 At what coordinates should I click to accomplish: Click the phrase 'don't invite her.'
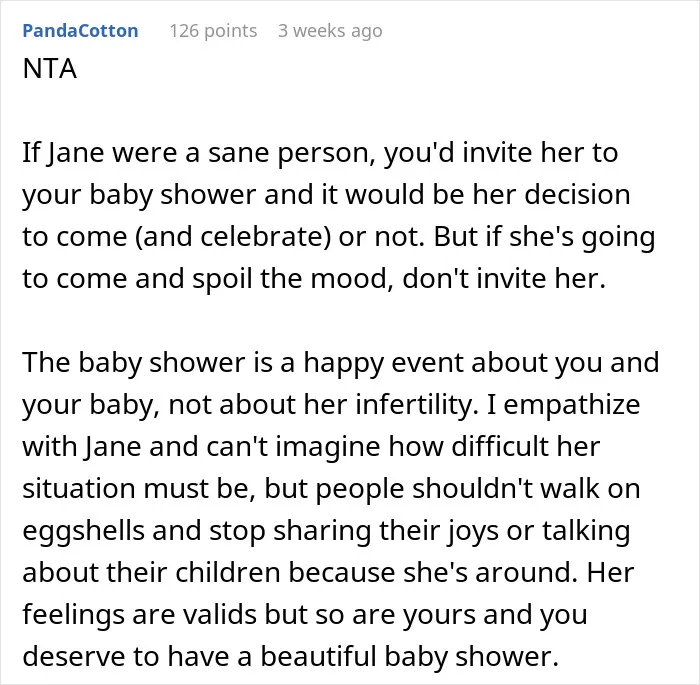(504, 279)
